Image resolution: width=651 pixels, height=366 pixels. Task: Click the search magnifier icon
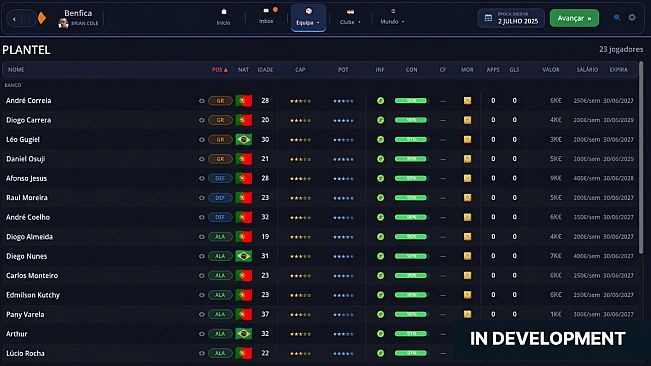[617, 17]
